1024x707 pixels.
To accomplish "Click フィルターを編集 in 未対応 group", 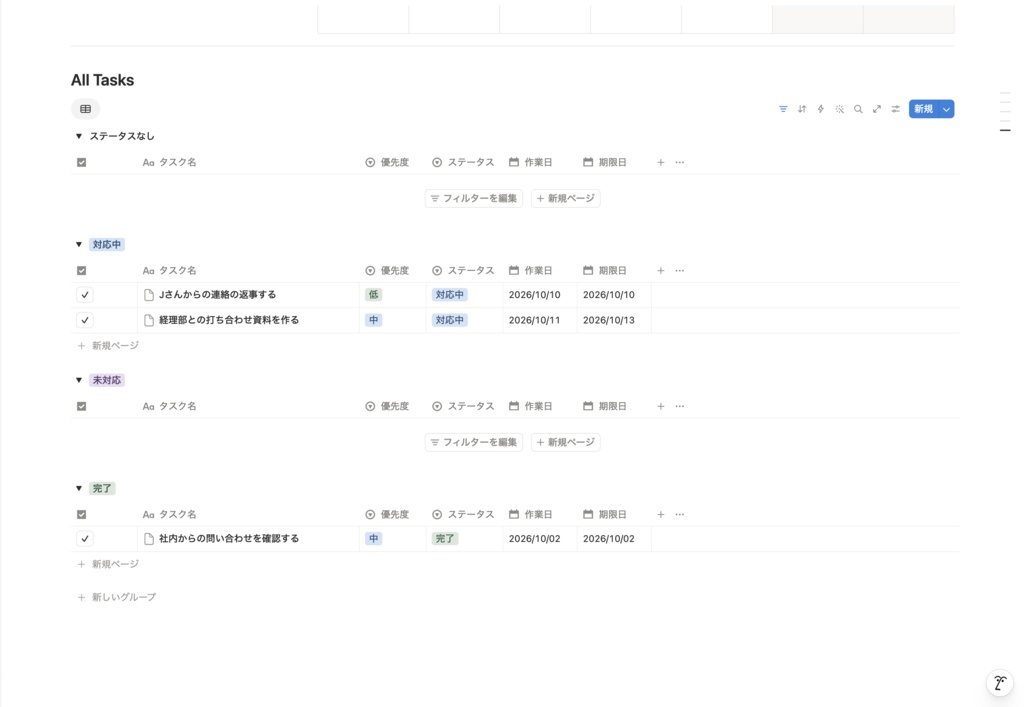I will [x=473, y=443].
